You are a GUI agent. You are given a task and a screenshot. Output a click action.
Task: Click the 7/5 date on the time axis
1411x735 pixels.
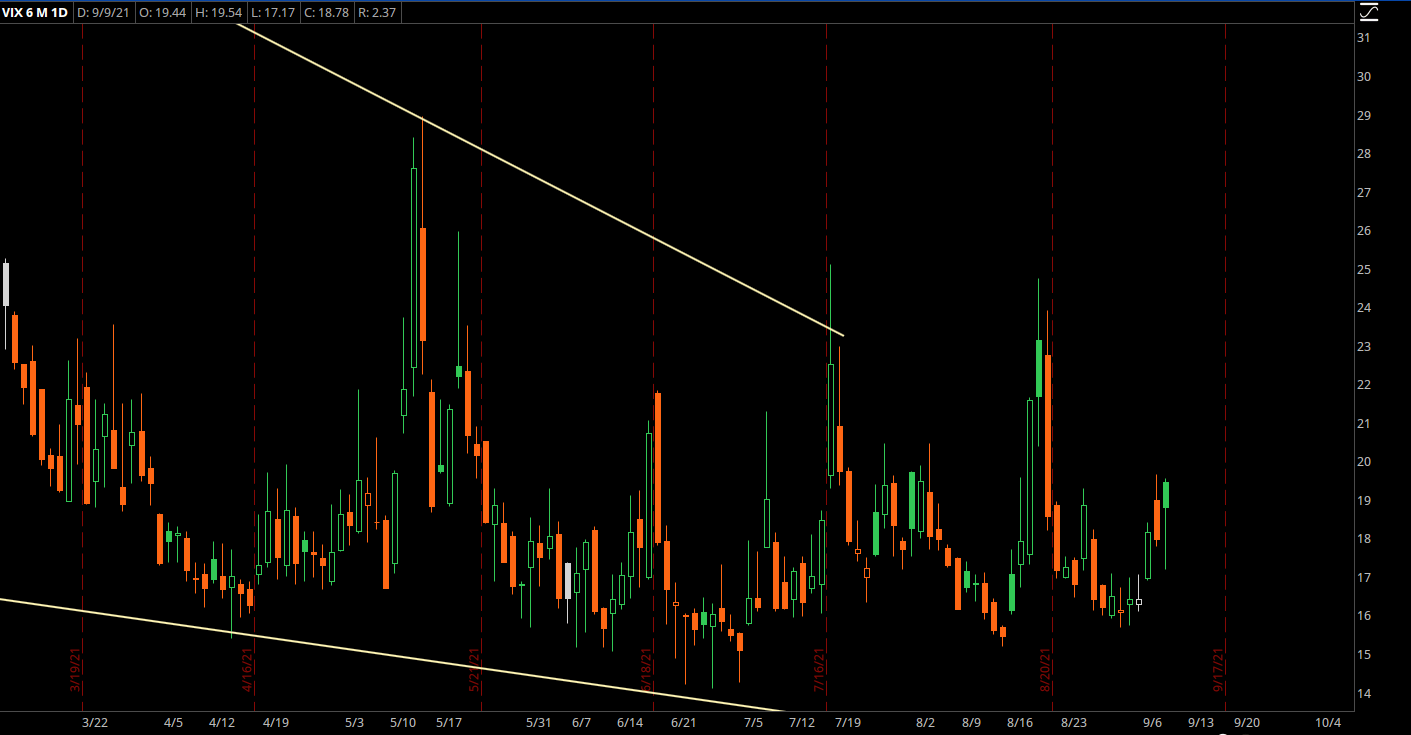tap(755, 722)
